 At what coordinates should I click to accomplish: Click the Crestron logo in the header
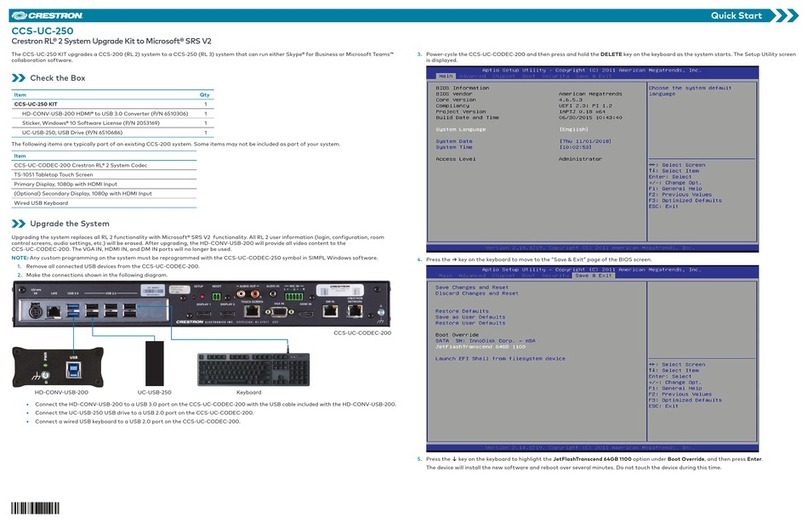coord(47,15)
